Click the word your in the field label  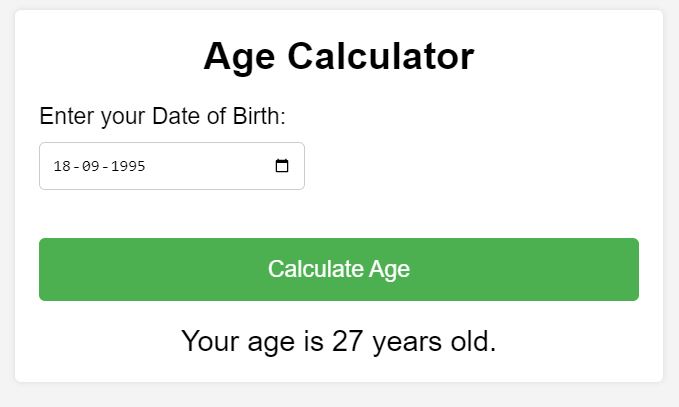tap(123, 117)
